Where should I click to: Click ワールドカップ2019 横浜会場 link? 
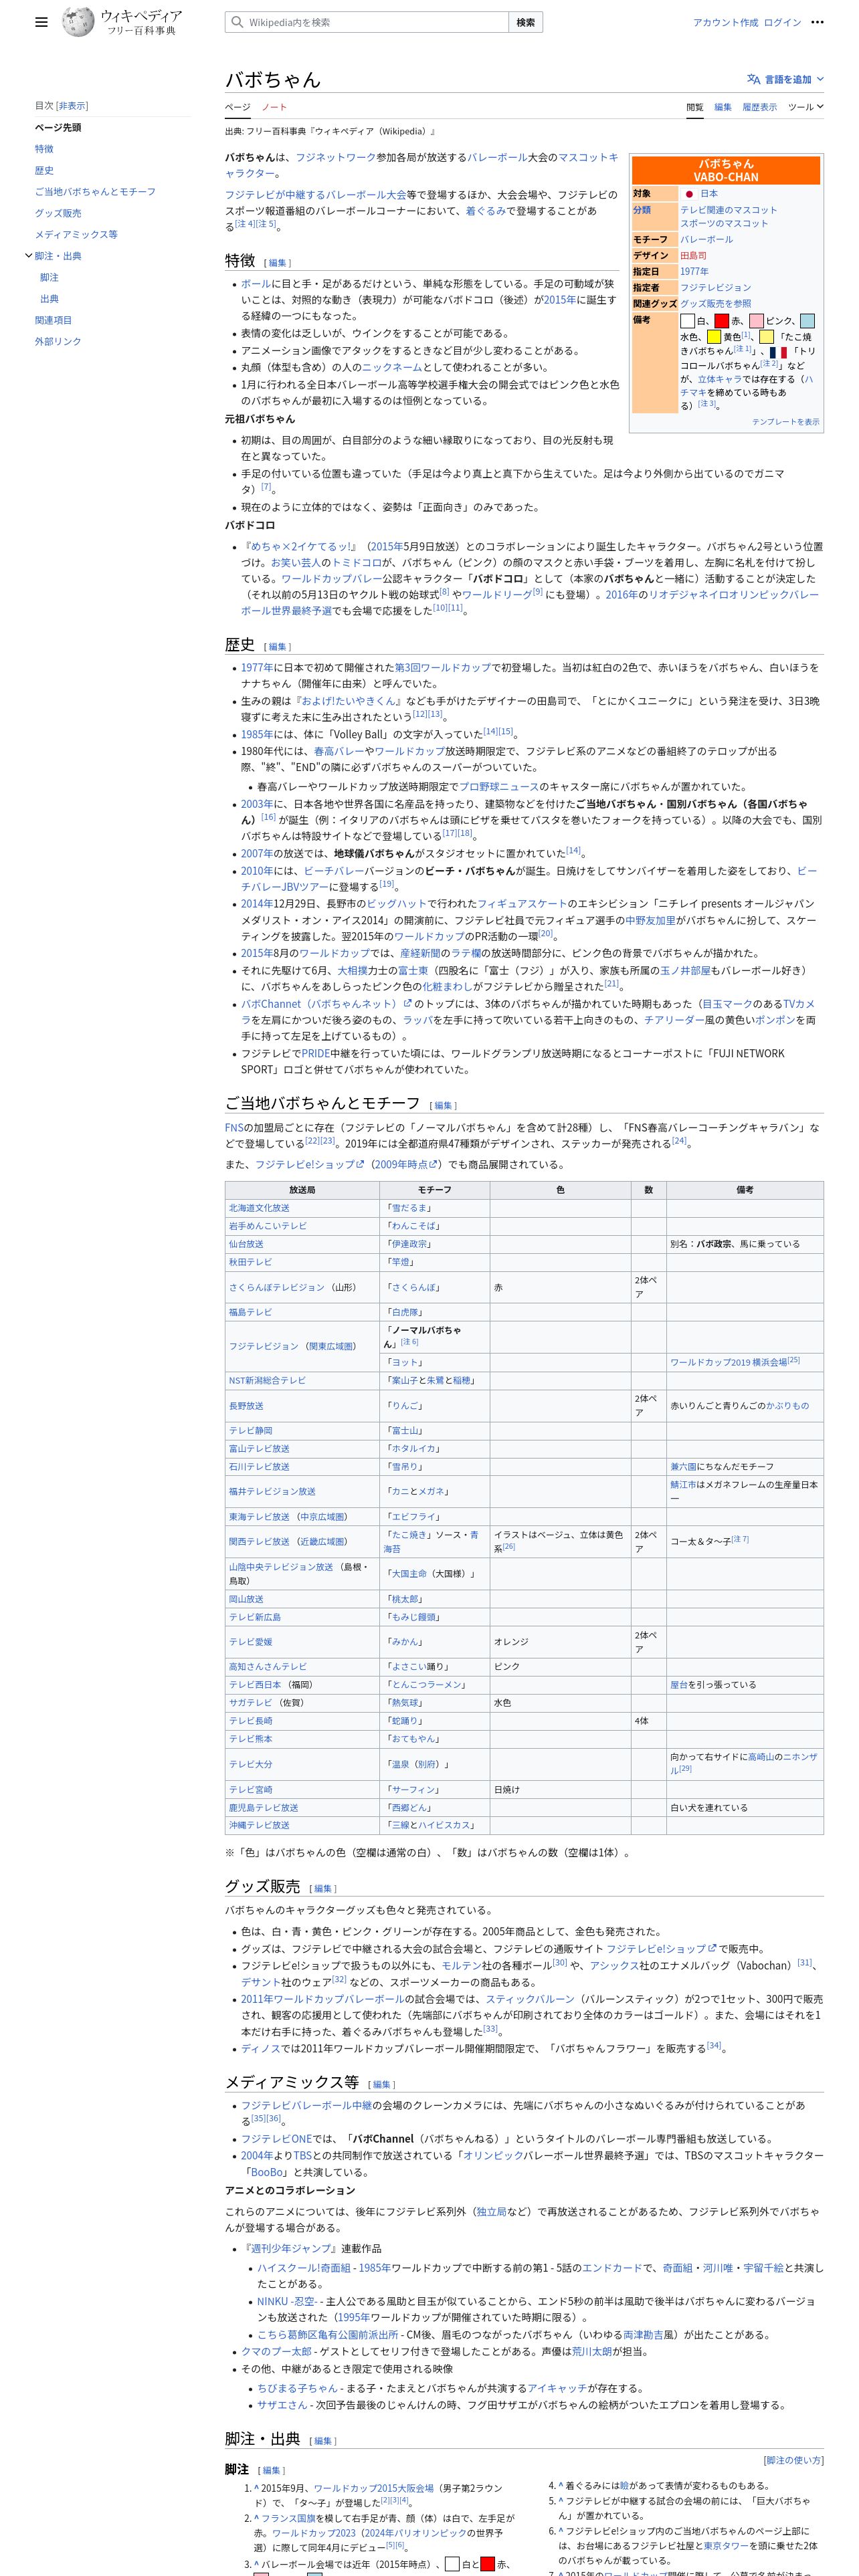tap(728, 1362)
